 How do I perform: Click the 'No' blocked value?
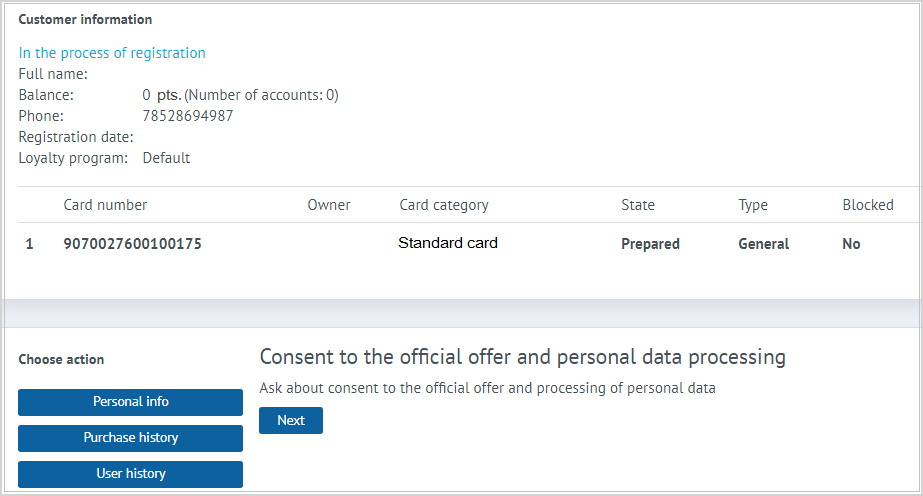pyautogui.click(x=851, y=244)
